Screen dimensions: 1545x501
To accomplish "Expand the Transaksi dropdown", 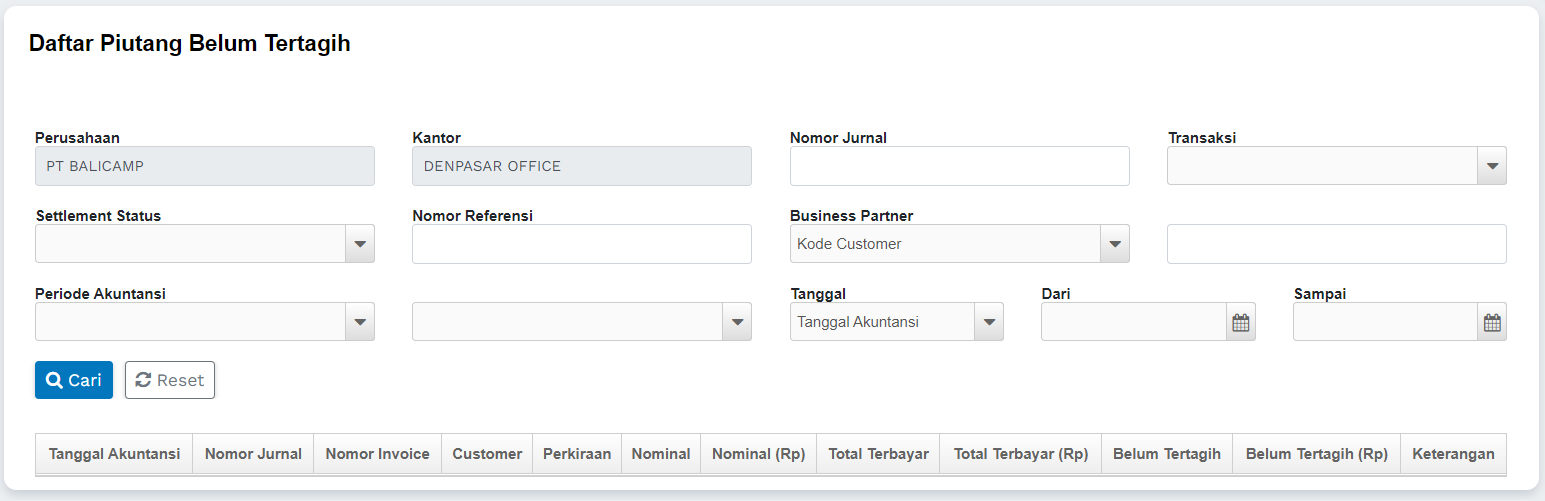I will pyautogui.click(x=1491, y=166).
